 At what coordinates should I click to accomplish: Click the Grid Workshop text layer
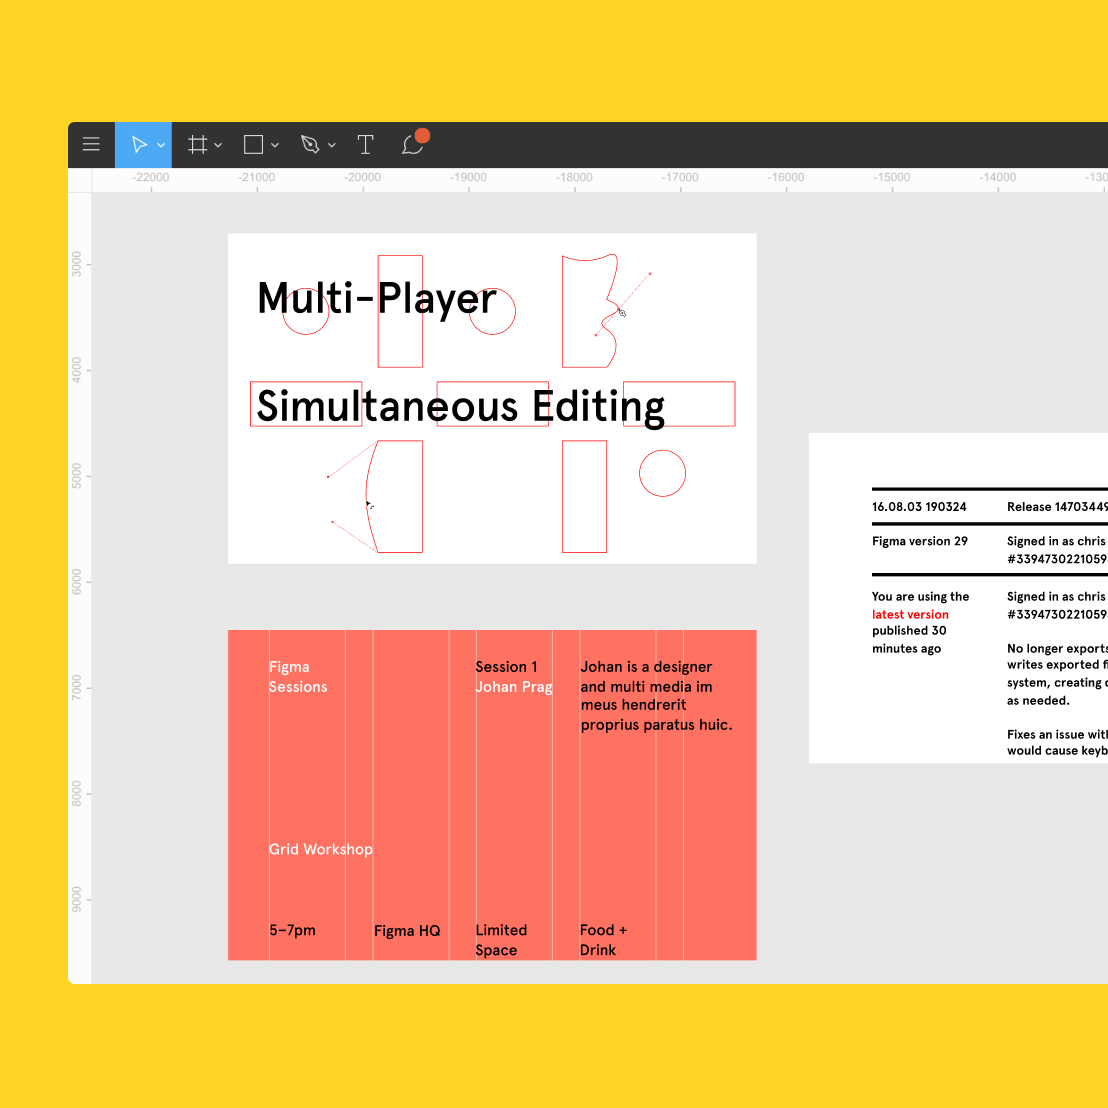click(320, 849)
